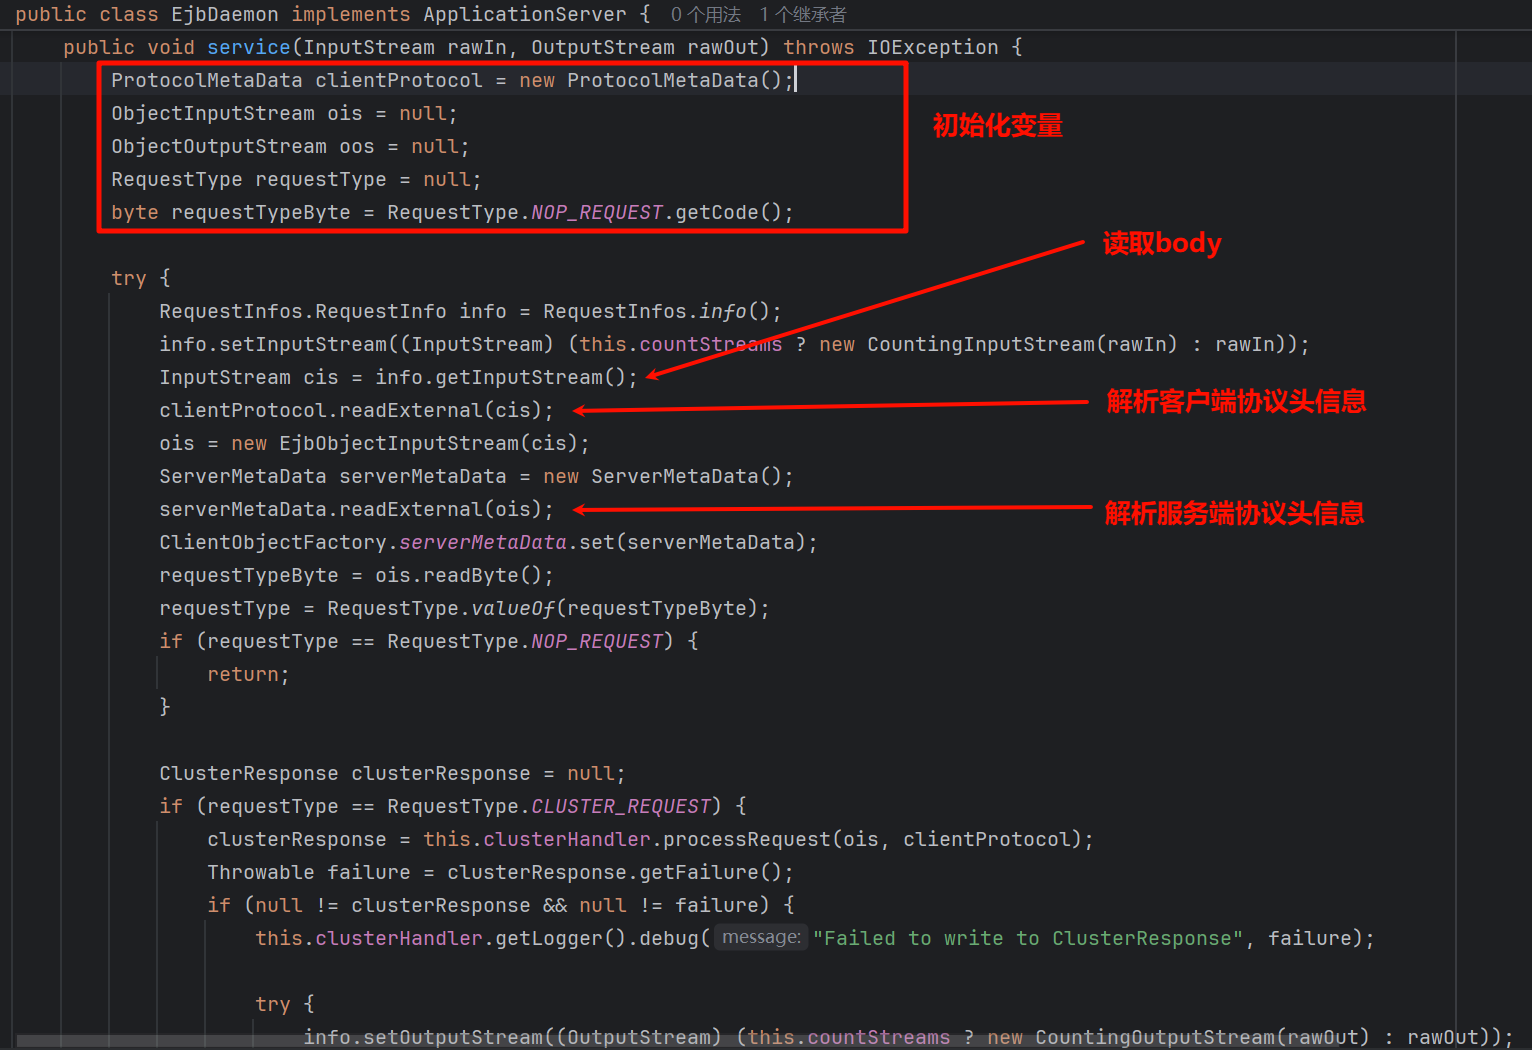Click the italic serverMetaData static field
1532x1050 pixels.
[483, 542]
